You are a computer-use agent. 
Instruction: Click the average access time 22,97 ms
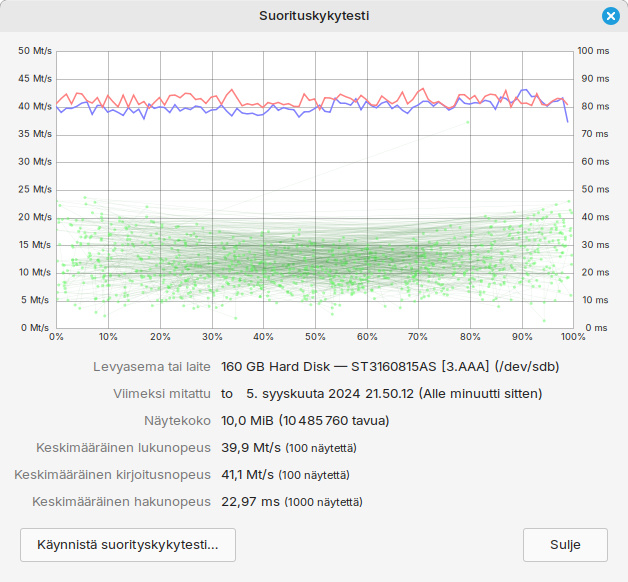250,501
